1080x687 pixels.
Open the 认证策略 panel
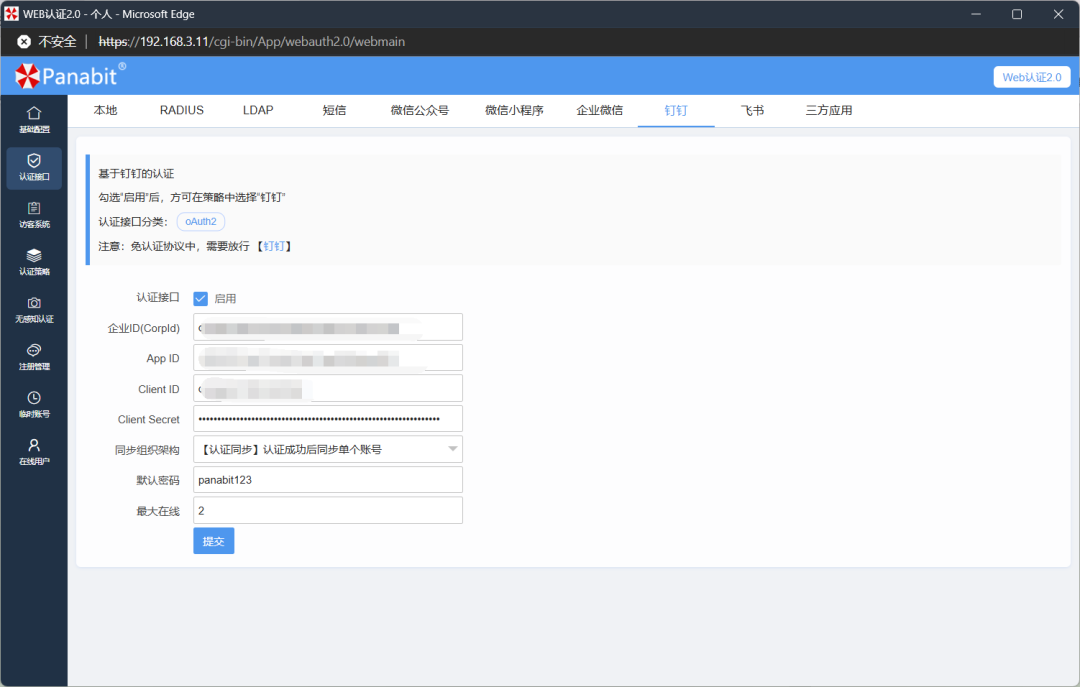(34, 263)
